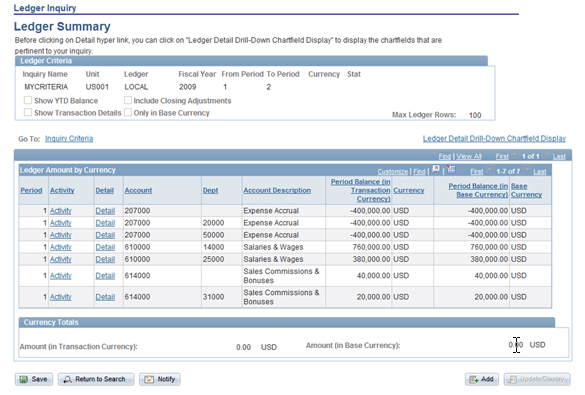This screenshot has height=395, width=585.
Task: Show previous rows arrow beside 1-7 of 7
Action: click(490, 170)
